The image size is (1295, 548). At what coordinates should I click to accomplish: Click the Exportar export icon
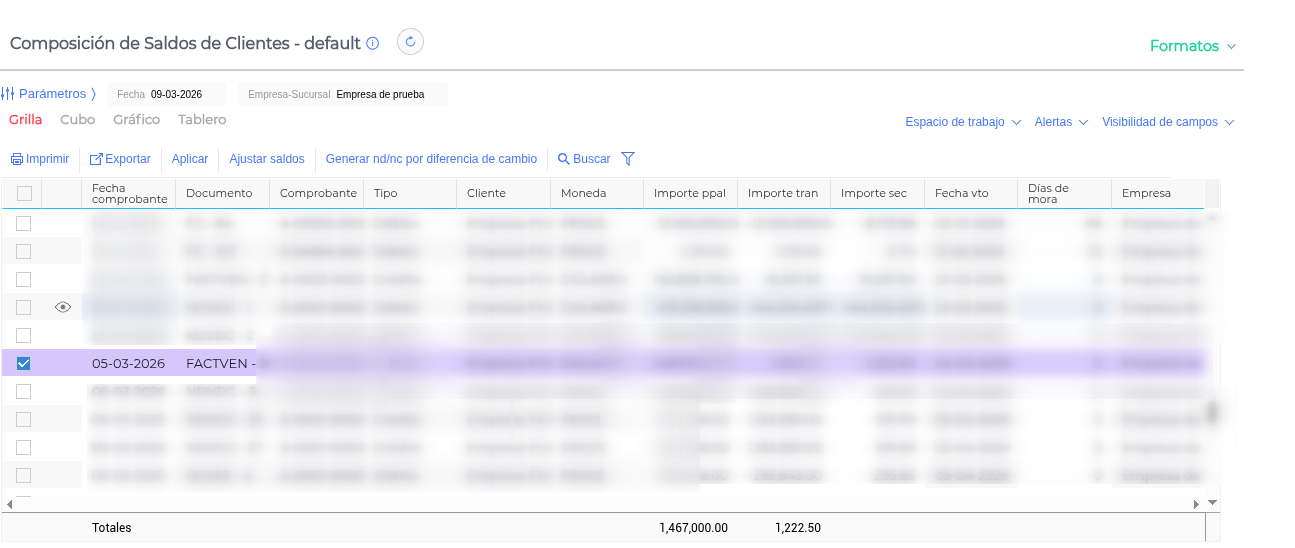[96, 159]
